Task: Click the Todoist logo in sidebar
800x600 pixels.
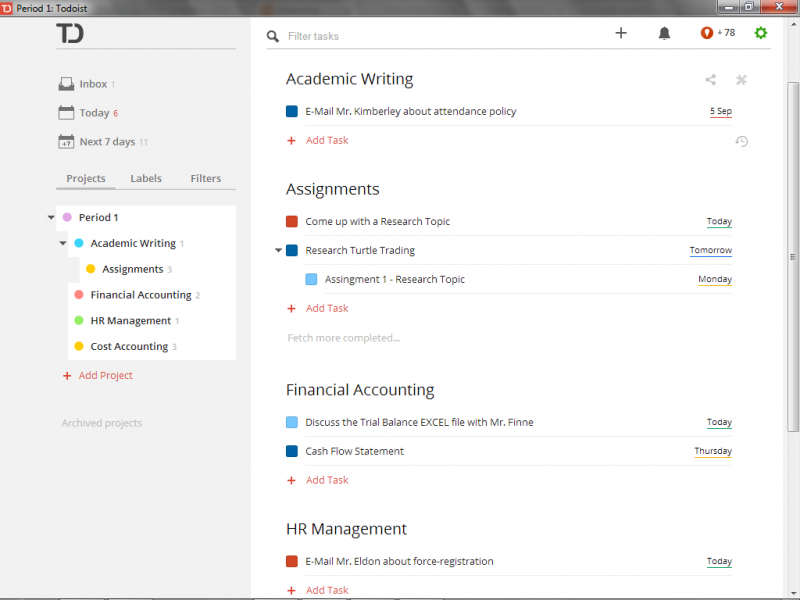Action: pyautogui.click(x=70, y=34)
